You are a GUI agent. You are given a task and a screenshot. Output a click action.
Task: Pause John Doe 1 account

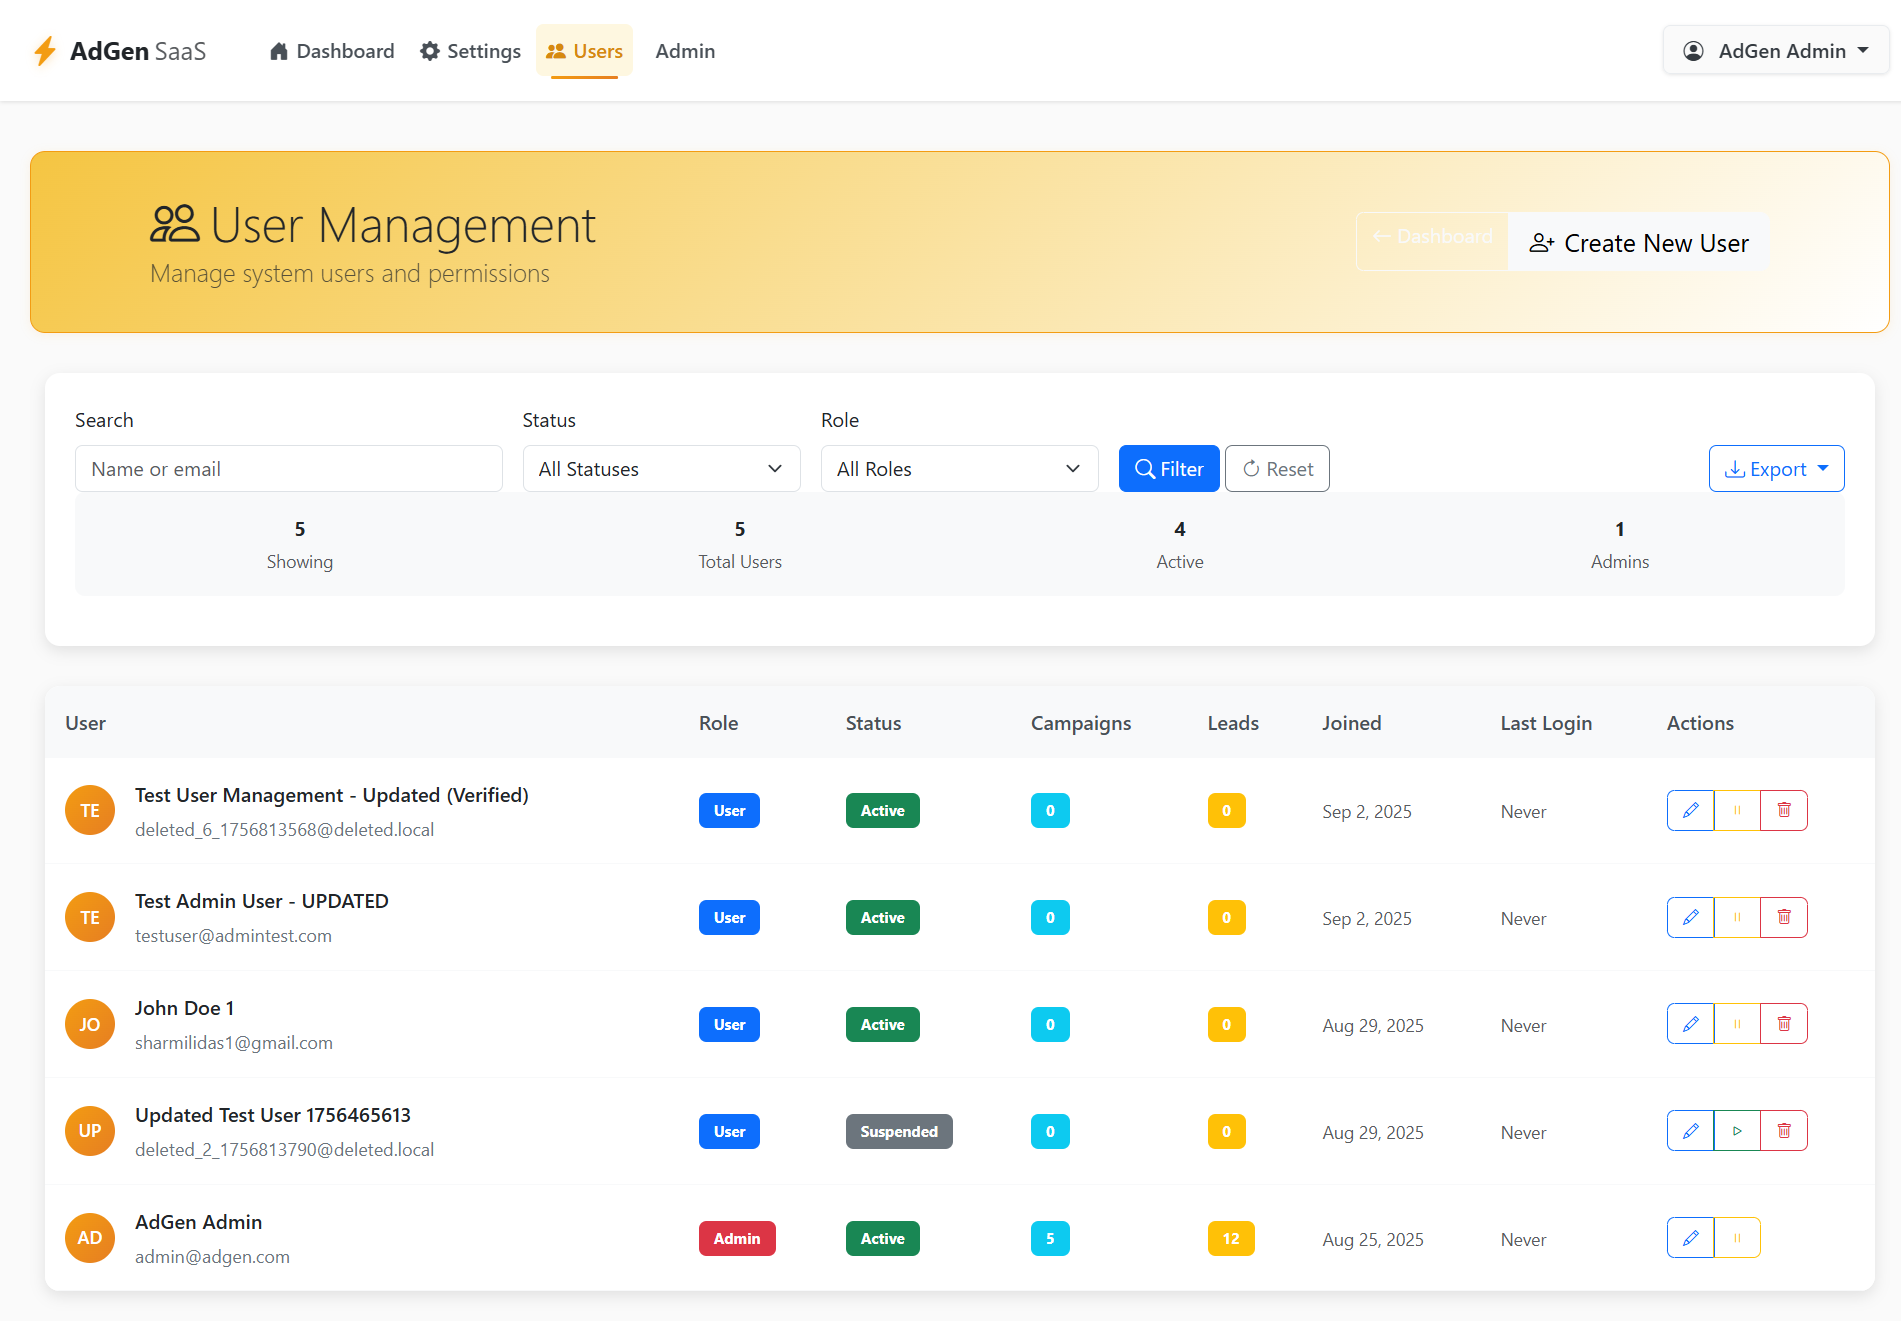click(x=1737, y=1024)
